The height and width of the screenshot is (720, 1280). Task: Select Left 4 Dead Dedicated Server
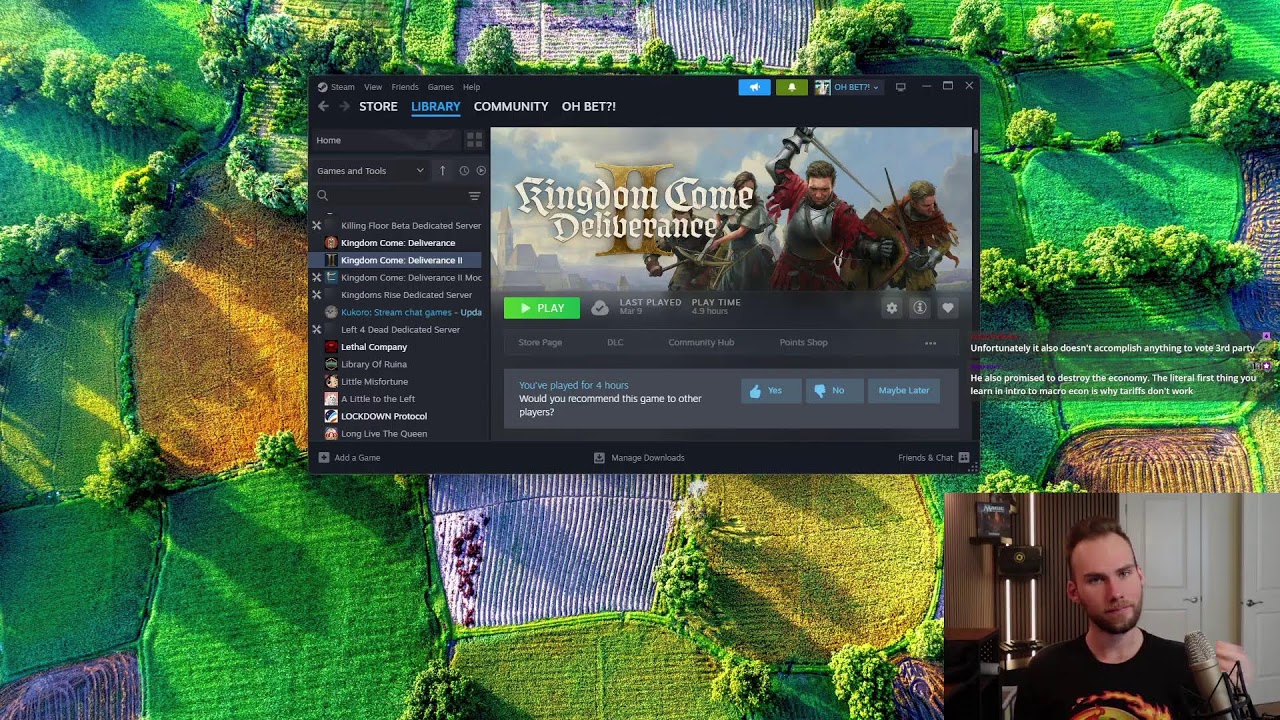tap(400, 330)
